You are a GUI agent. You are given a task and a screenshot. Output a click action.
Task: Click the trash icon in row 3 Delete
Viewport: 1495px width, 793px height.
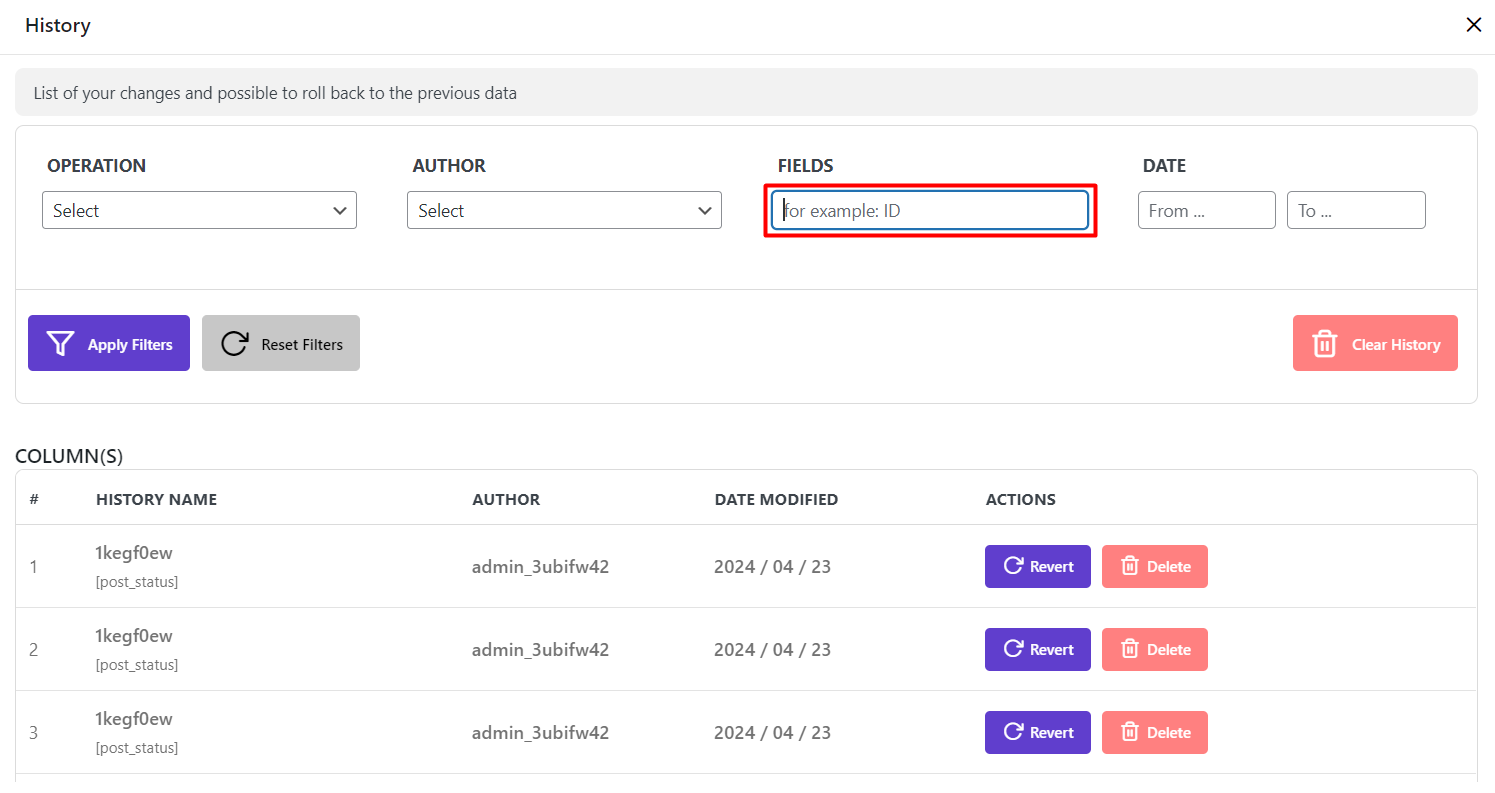[1130, 732]
